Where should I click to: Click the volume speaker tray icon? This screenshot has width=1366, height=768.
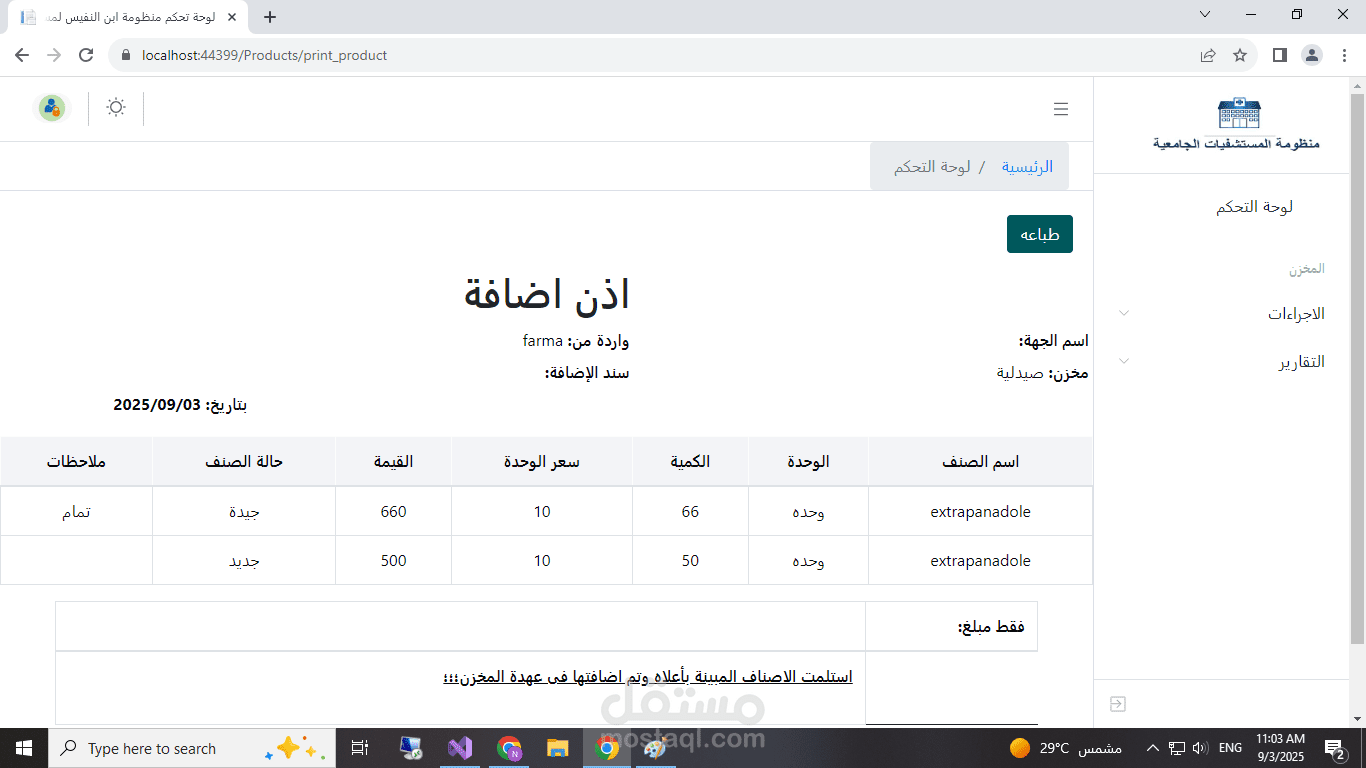coord(1200,748)
